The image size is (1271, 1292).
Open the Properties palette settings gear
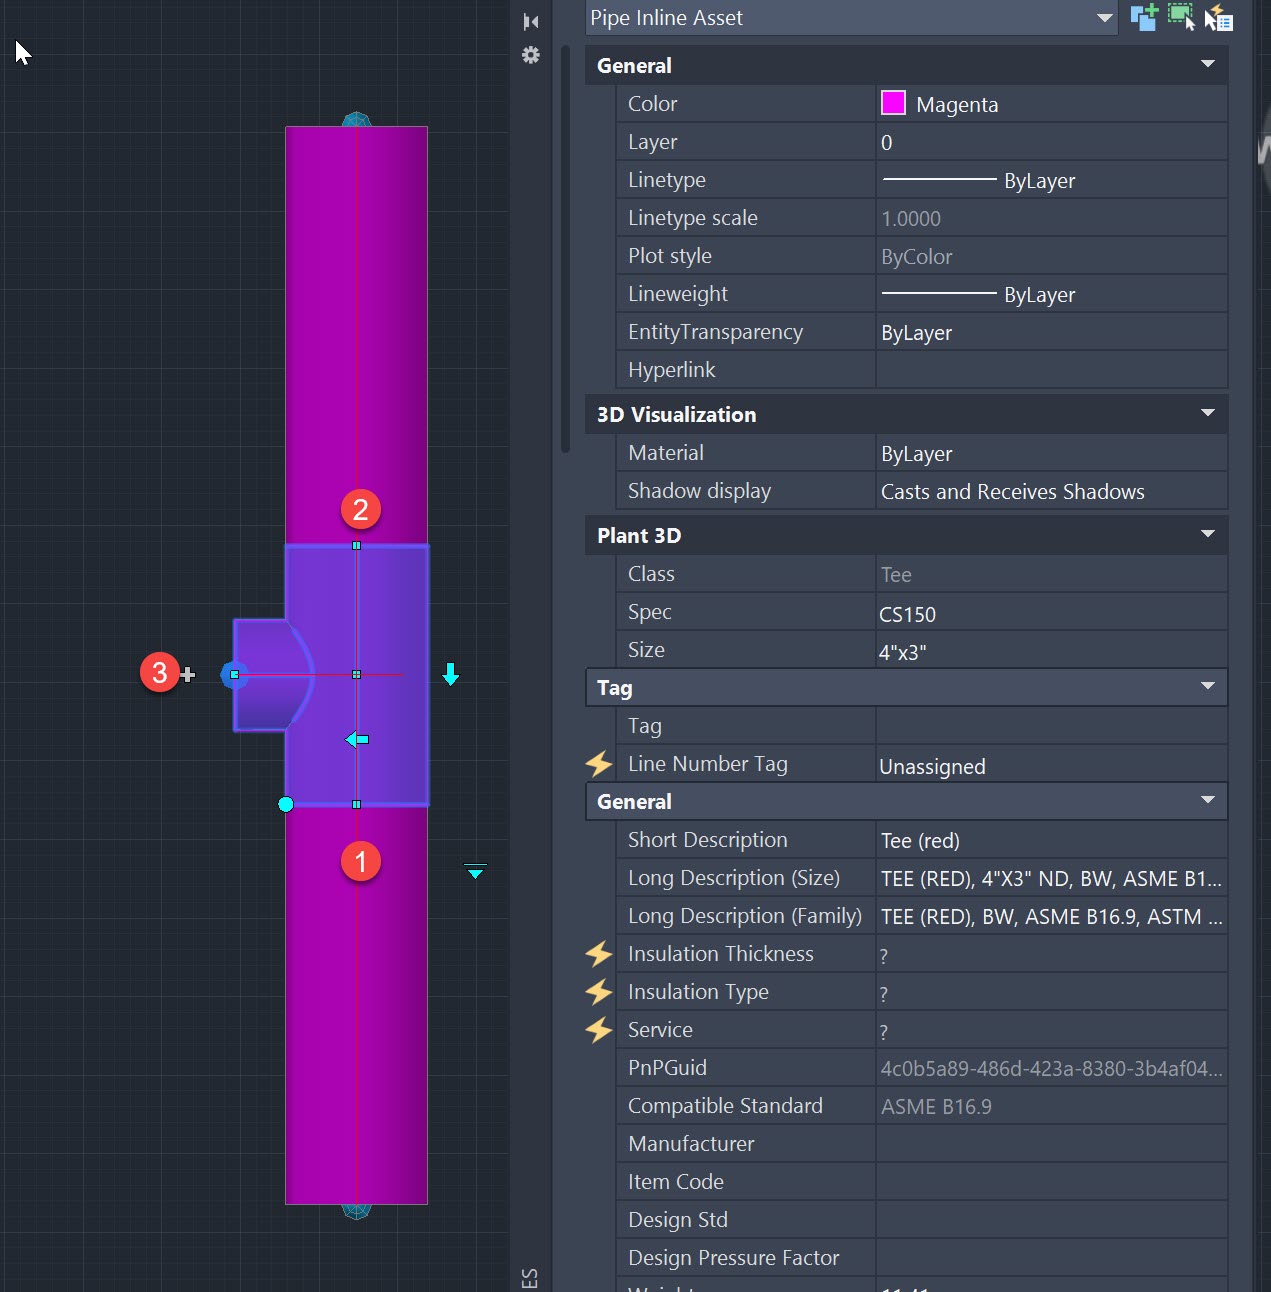click(x=530, y=56)
